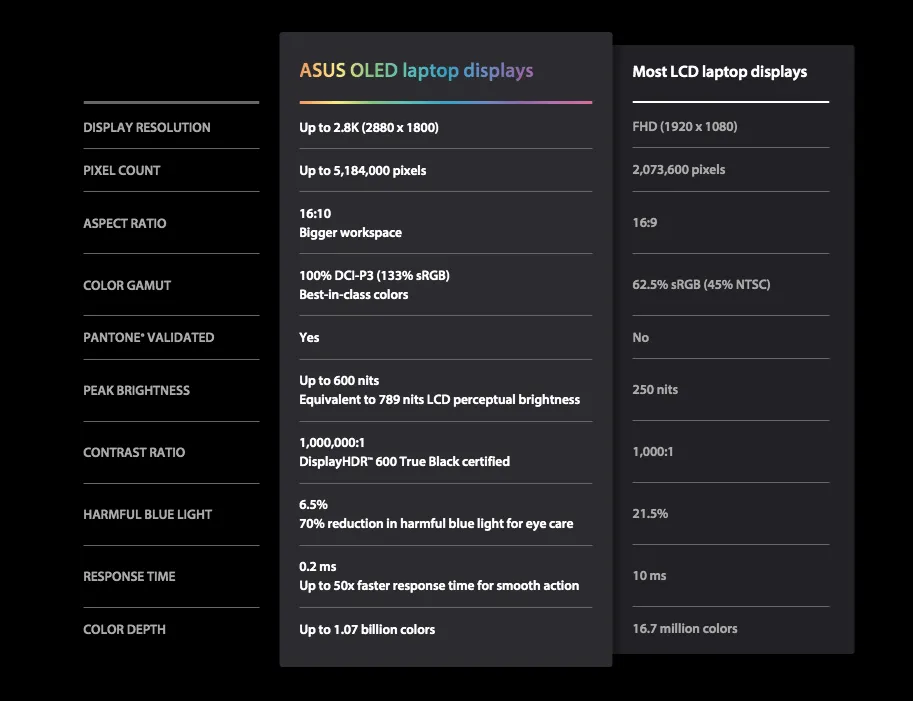Click 'Up to 1.07 billion colors' value

tap(367, 629)
